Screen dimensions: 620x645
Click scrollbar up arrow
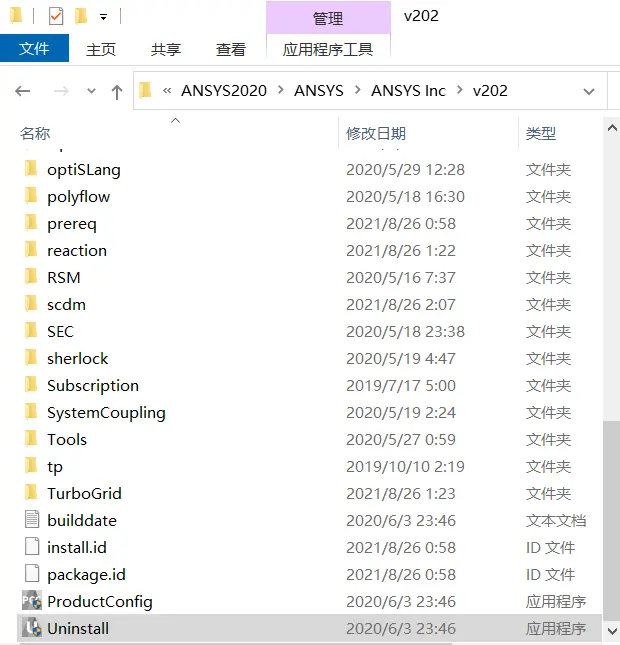tap(612, 128)
